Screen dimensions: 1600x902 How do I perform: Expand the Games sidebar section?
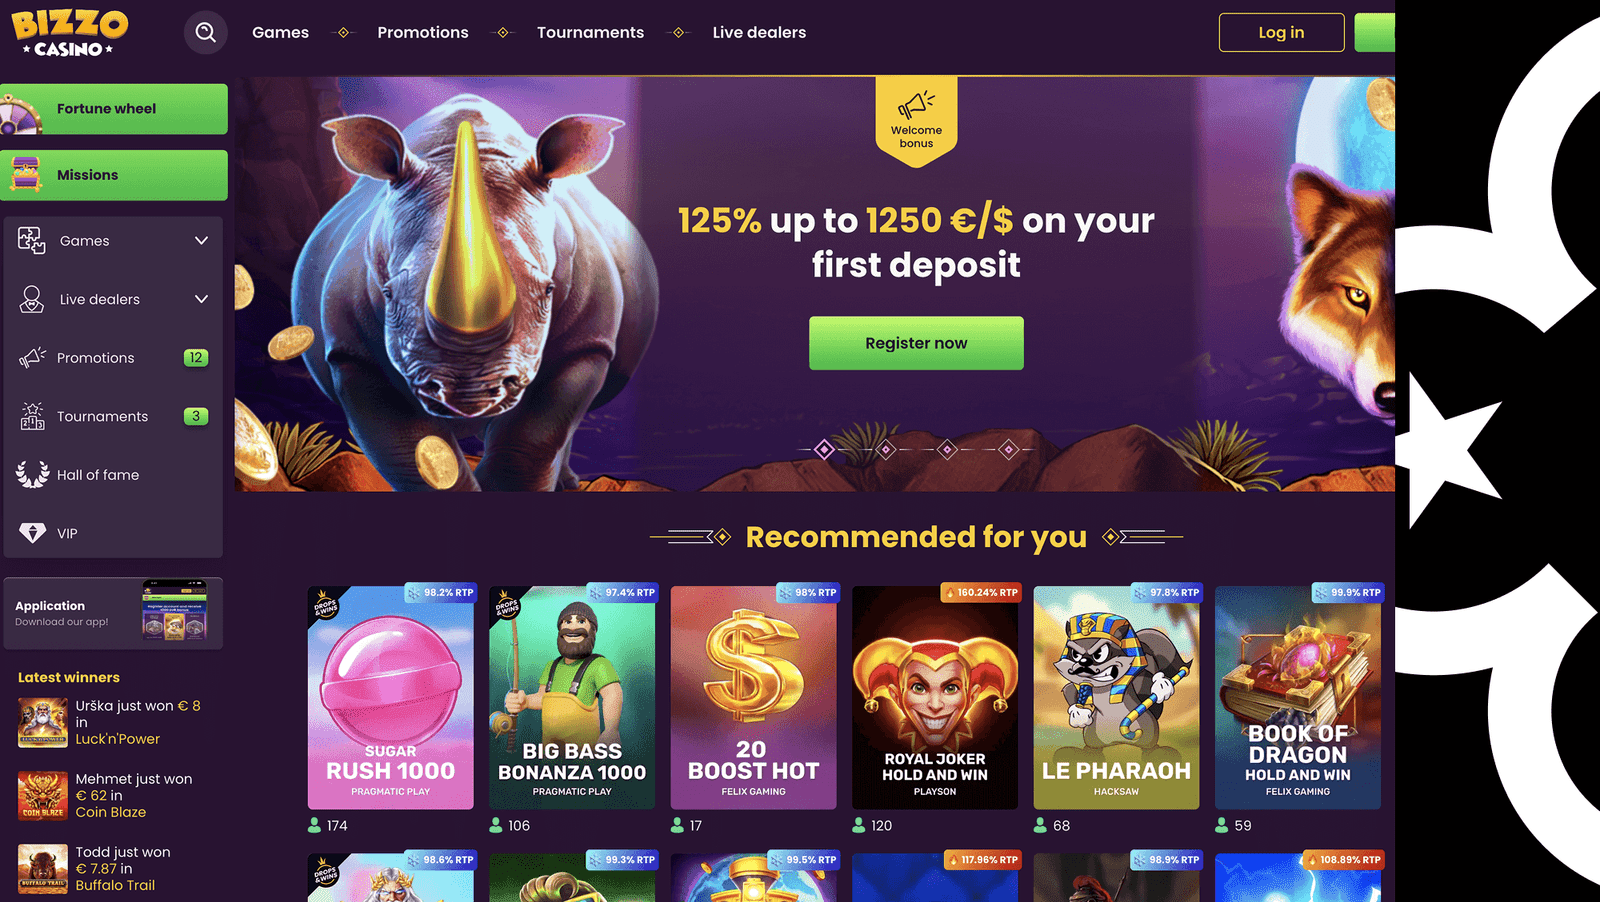(x=113, y=241)
